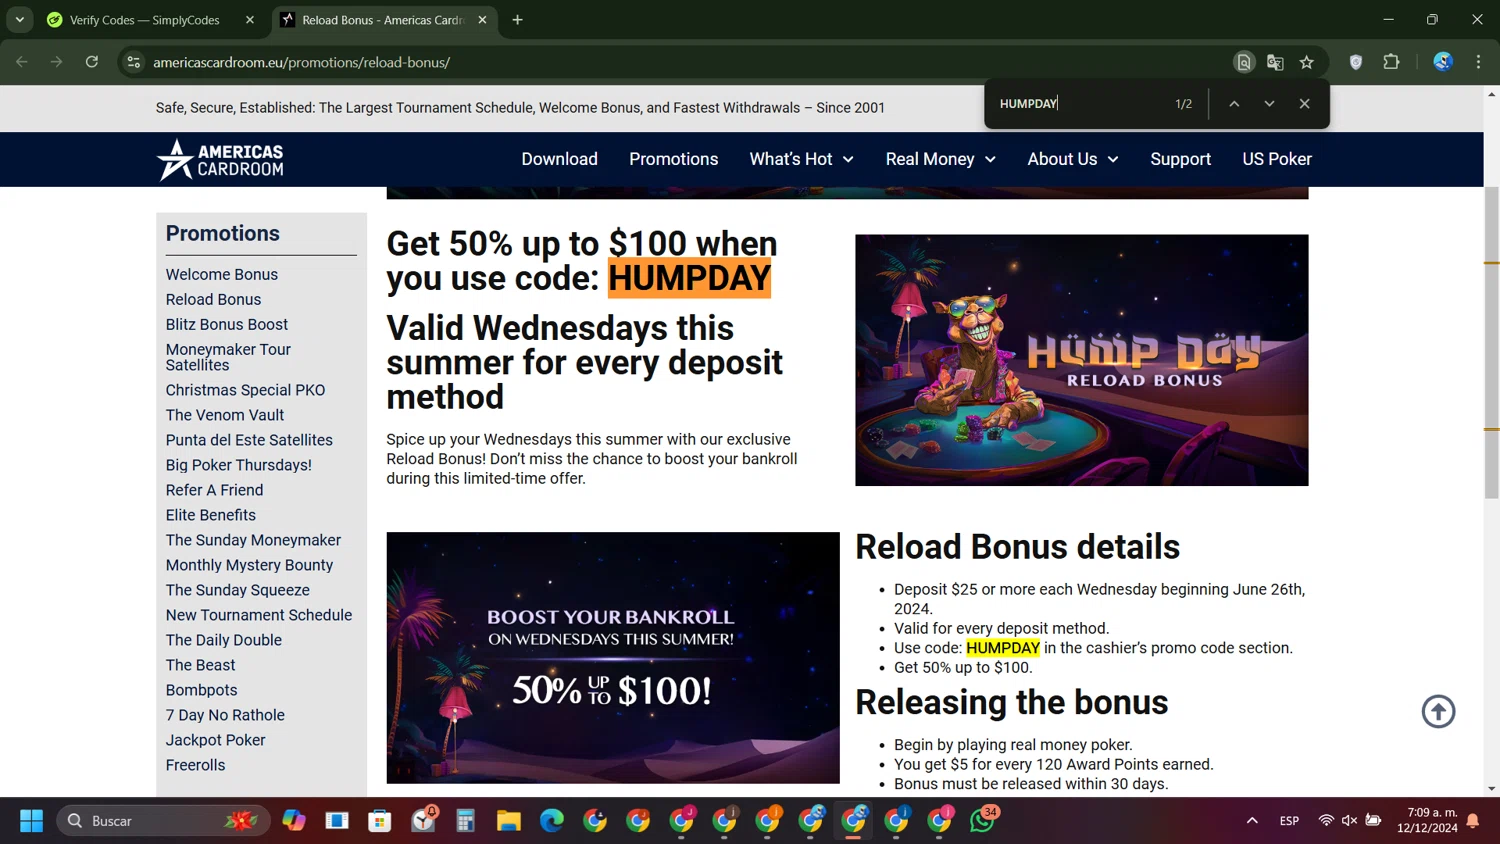Open the Windows Start menu
The width and height of the screenshot is (1500, 844).
pos(31,821)
